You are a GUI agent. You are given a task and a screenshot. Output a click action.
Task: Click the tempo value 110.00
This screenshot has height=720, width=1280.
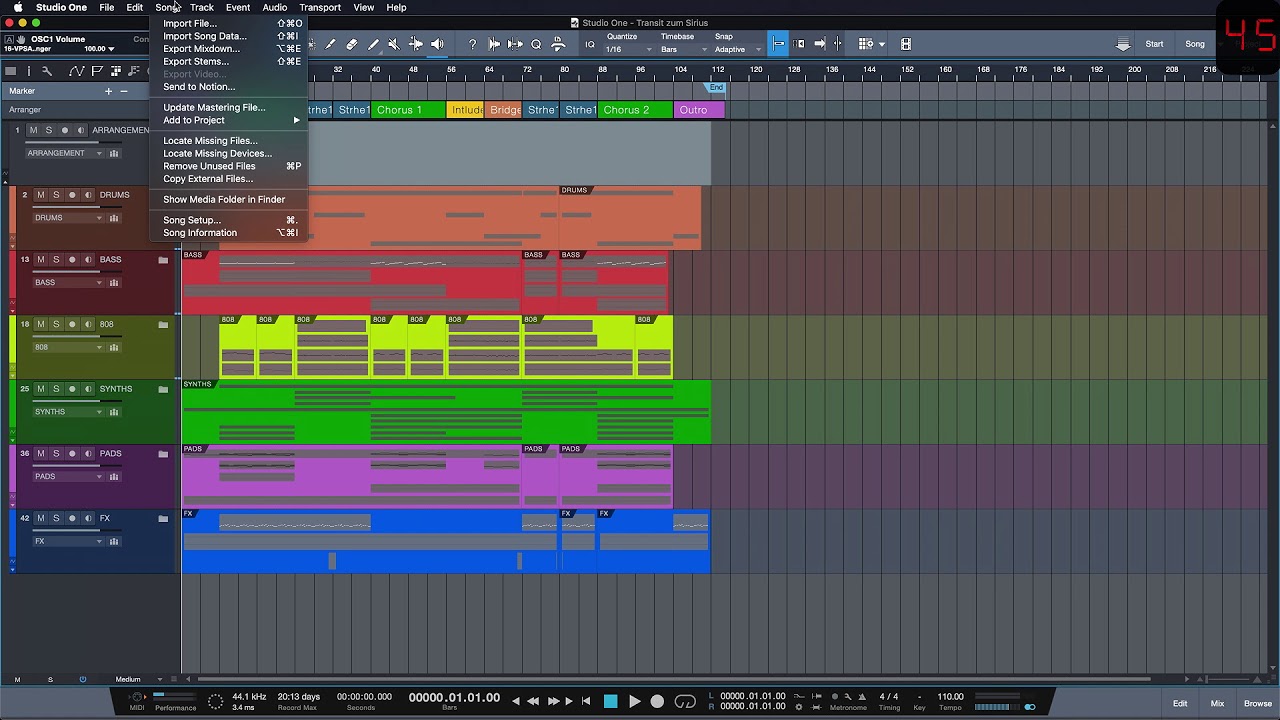(951, 697)
